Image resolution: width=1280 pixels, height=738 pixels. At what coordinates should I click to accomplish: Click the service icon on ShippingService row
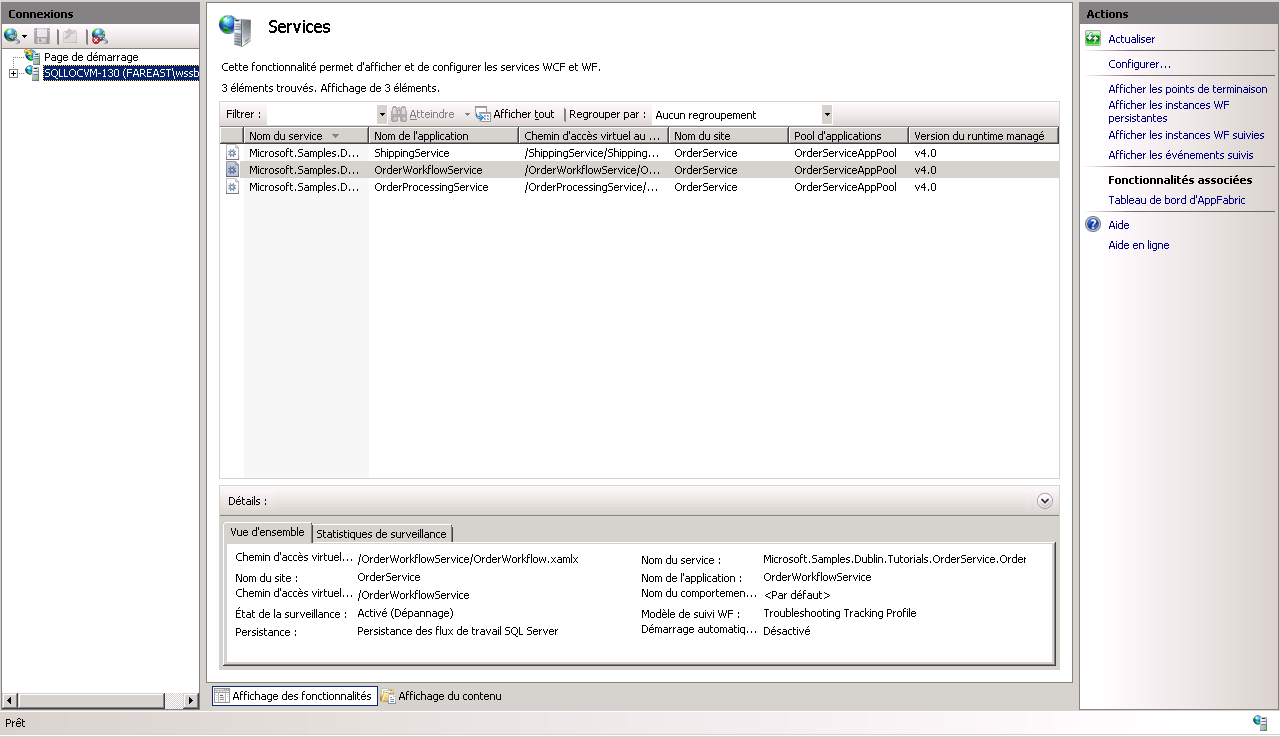(x=232, y=153)
